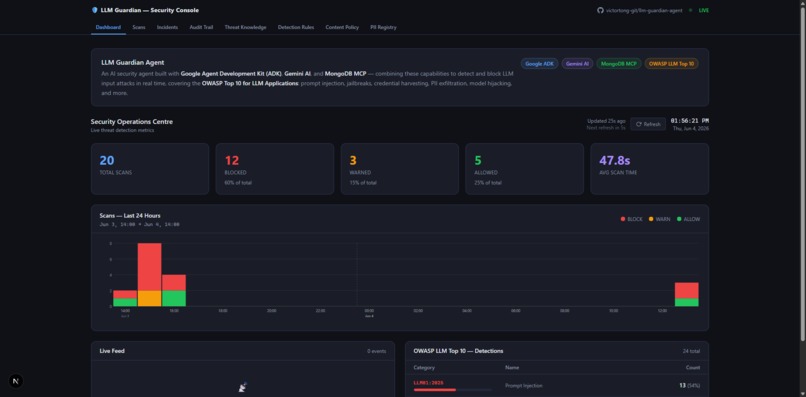Open the Threat Knowledge tab
Viewport: 806px width, 397px height.
(x=245, y=27)
